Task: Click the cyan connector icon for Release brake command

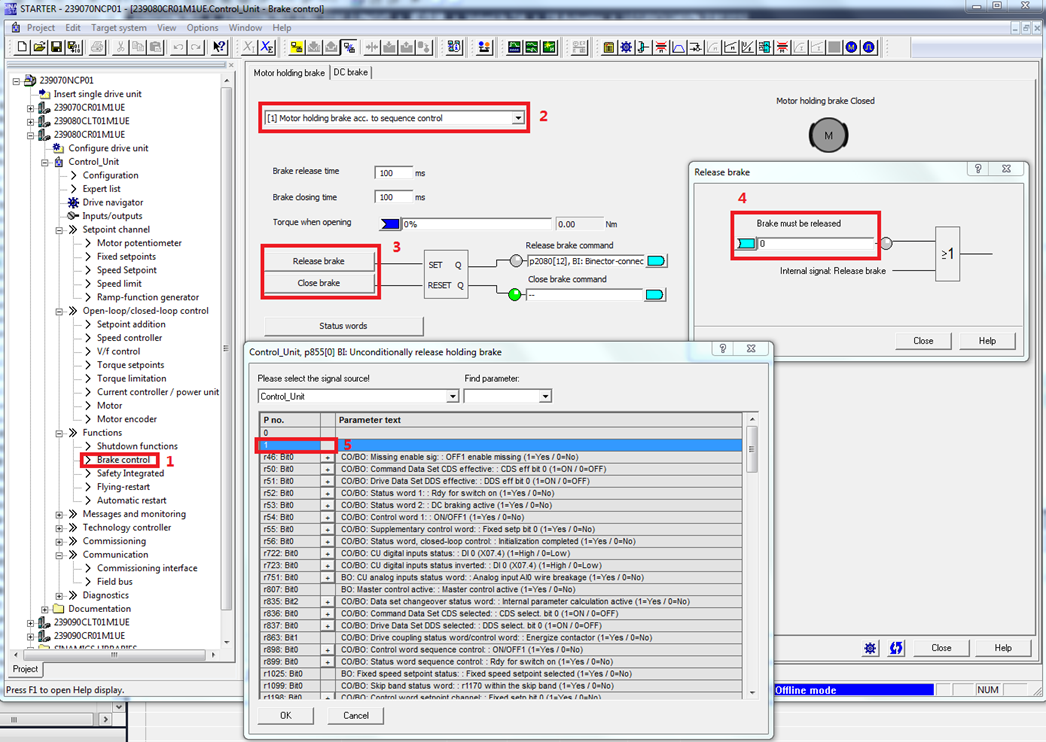Action: pos(655,261)
